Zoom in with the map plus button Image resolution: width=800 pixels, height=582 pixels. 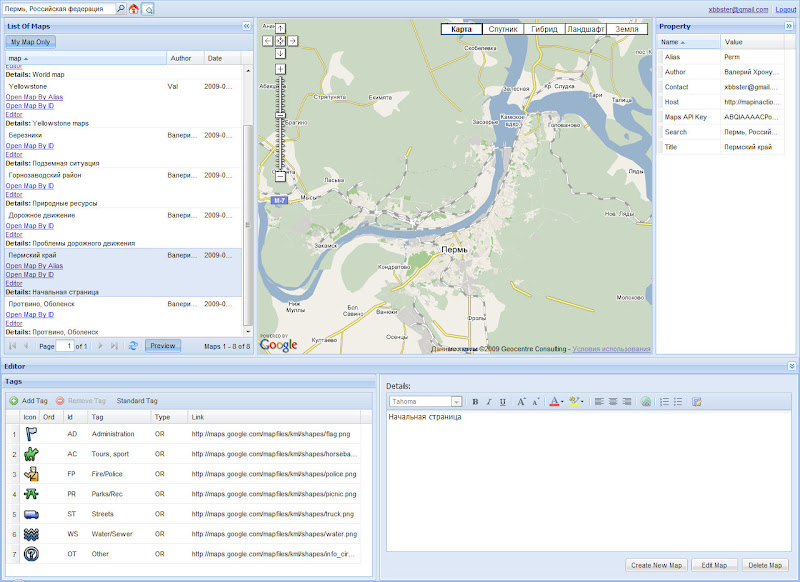(x=280, y=68)
